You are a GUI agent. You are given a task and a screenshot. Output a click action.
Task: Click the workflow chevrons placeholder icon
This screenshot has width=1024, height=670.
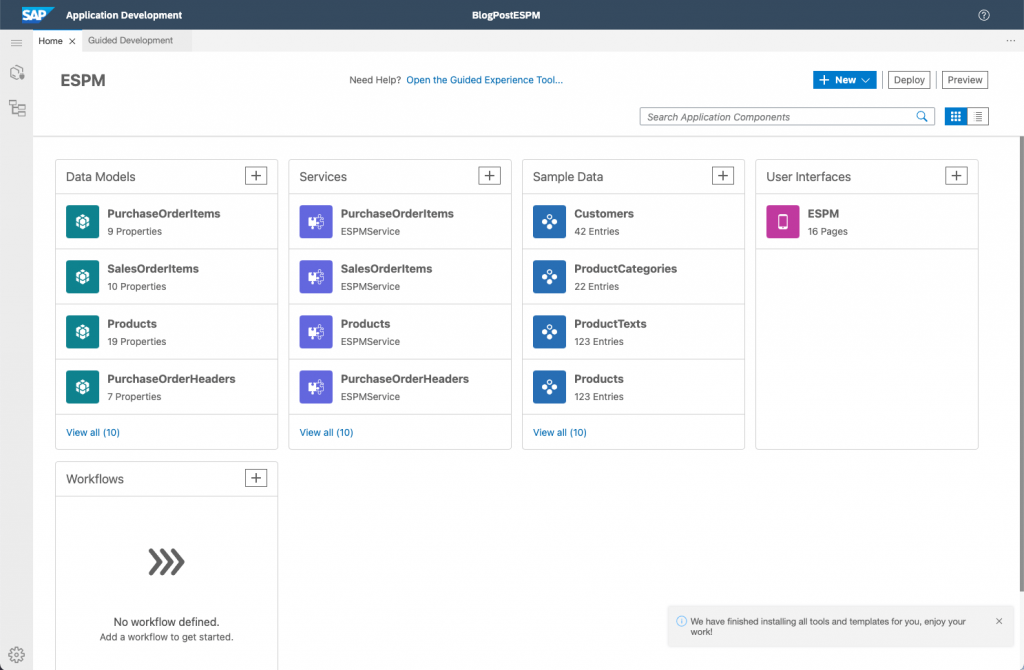pos(167,562)
